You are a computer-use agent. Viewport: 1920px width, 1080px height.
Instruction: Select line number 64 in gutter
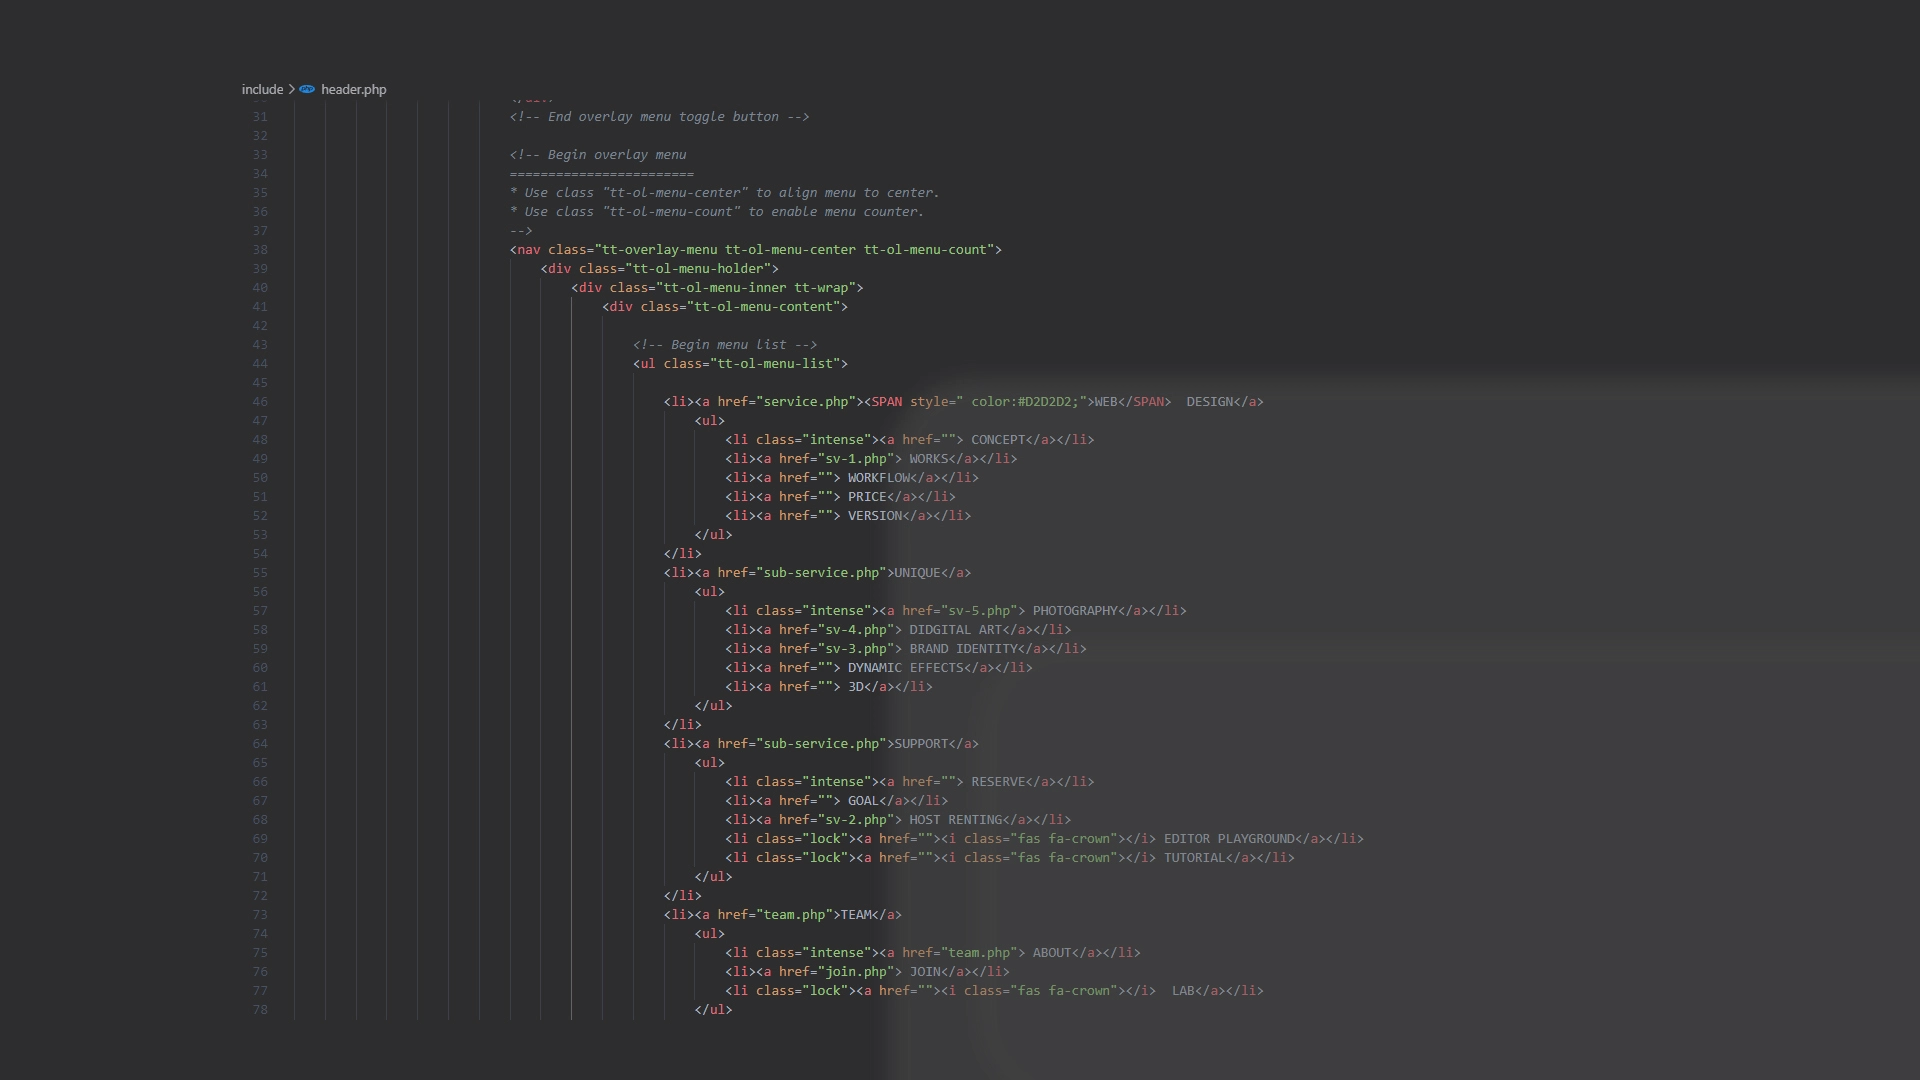coord(260,744)
